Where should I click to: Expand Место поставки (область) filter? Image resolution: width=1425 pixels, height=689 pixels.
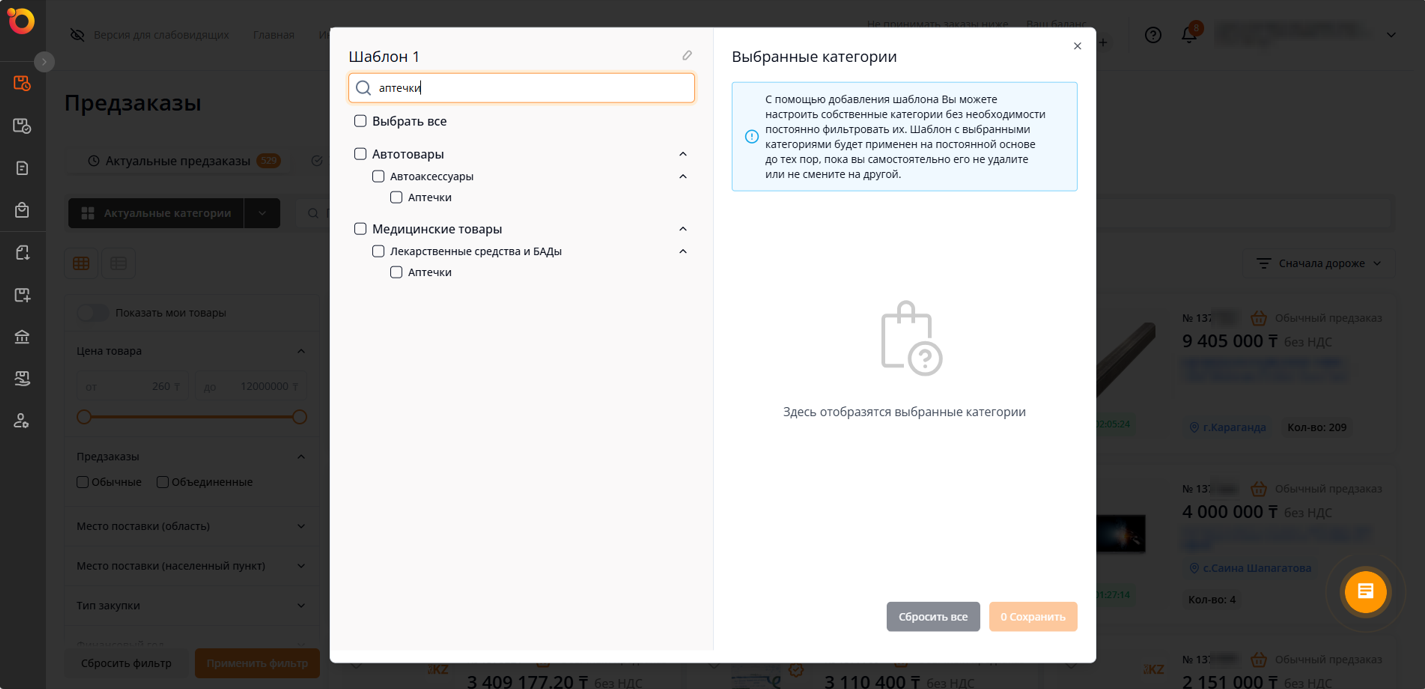(x=301, y=526)
